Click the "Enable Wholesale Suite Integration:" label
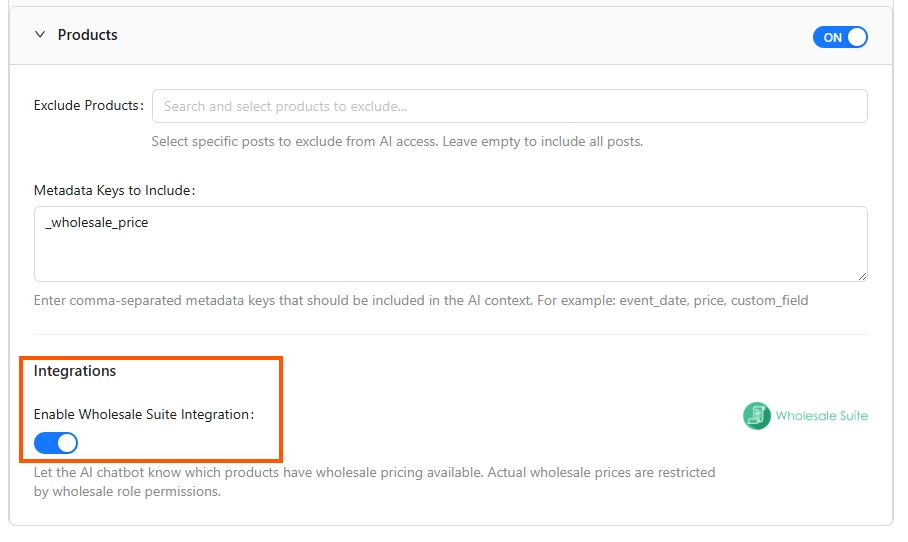Image resolution: width=908 pixels, height=542 pixels. (x=144, y=414)
